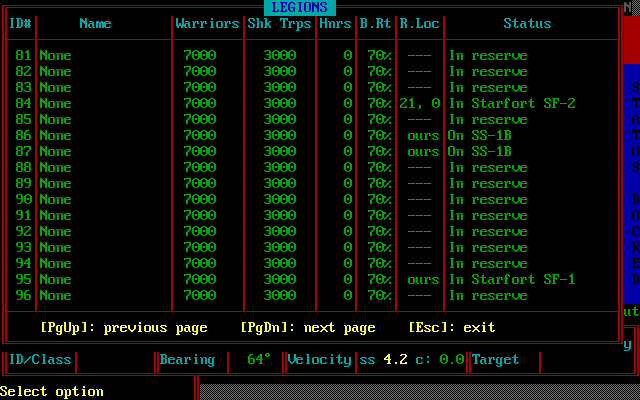The image size is (640, 400).
Task: Click the bearing value 64°
Action: coord(259,359)
